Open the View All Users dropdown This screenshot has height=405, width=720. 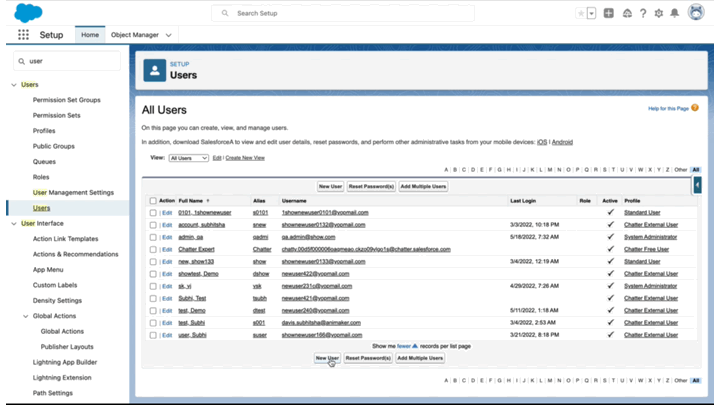coord(189,158)
